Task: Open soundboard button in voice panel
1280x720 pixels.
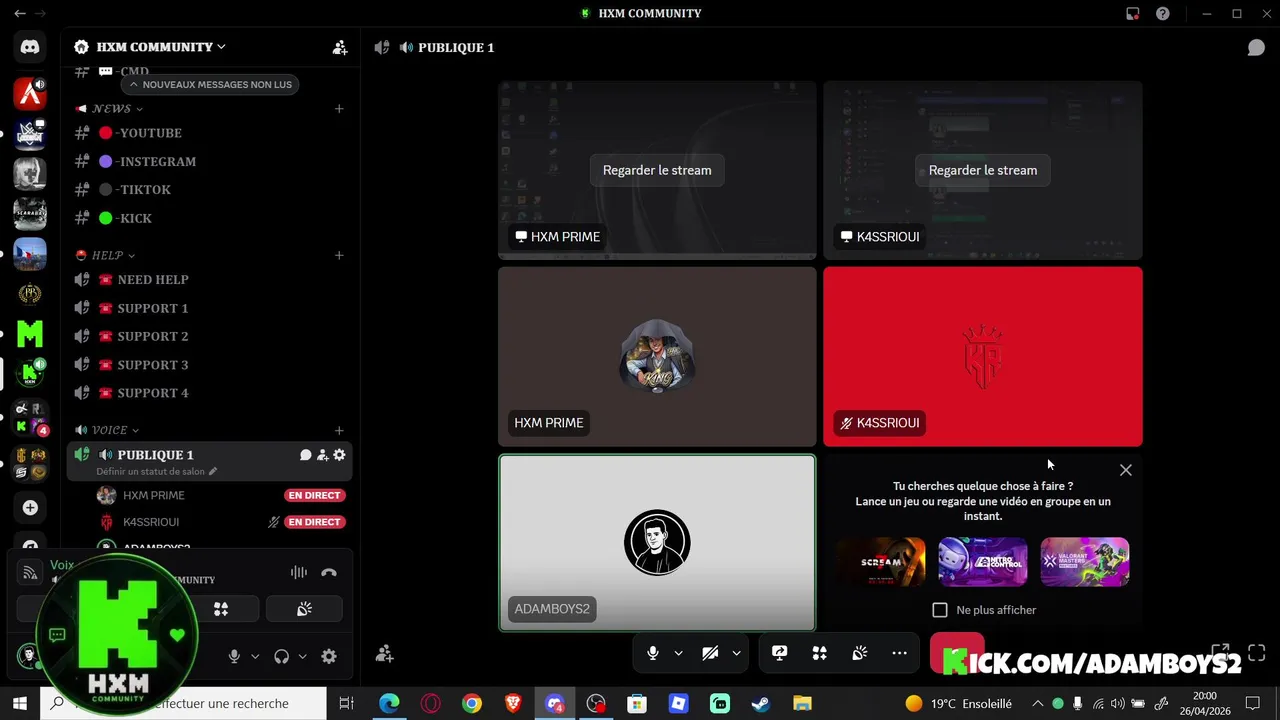Action: pos(304,609)
